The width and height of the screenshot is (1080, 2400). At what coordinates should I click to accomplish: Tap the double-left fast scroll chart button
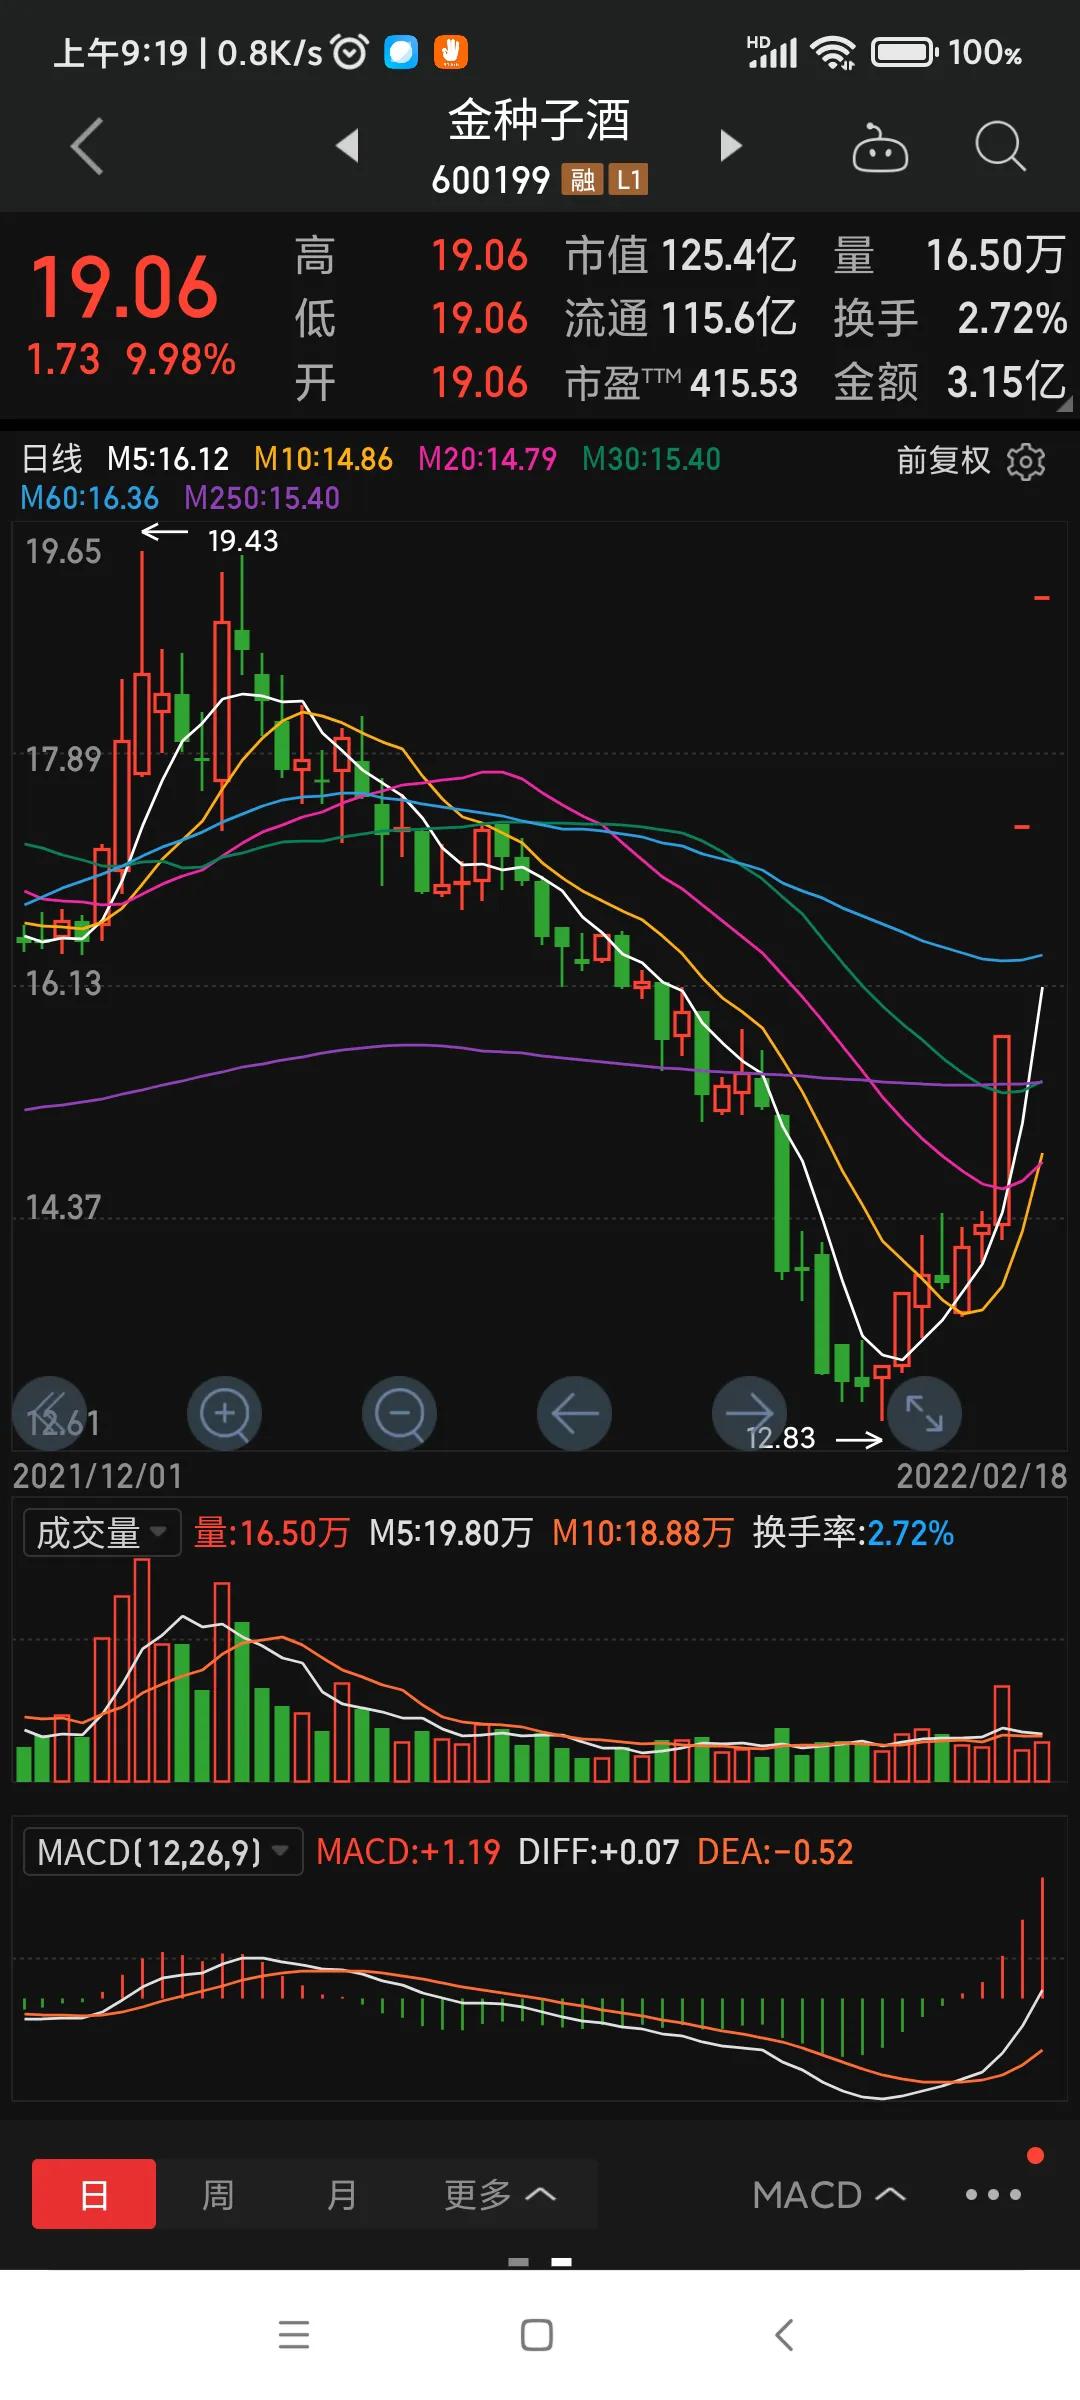50,1414
